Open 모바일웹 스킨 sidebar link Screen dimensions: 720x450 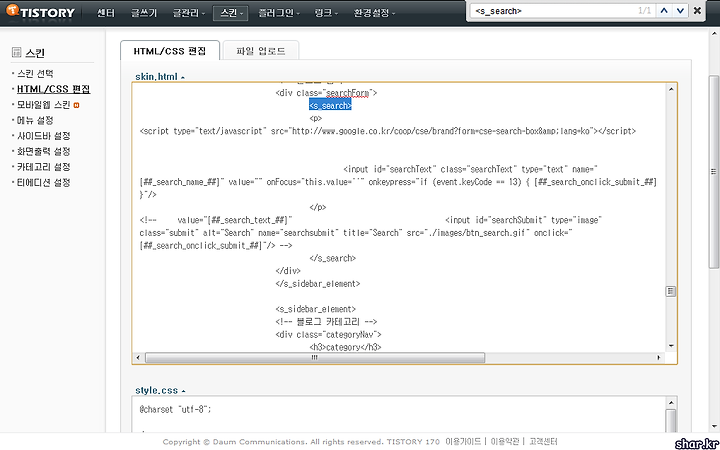pos(43,105)
